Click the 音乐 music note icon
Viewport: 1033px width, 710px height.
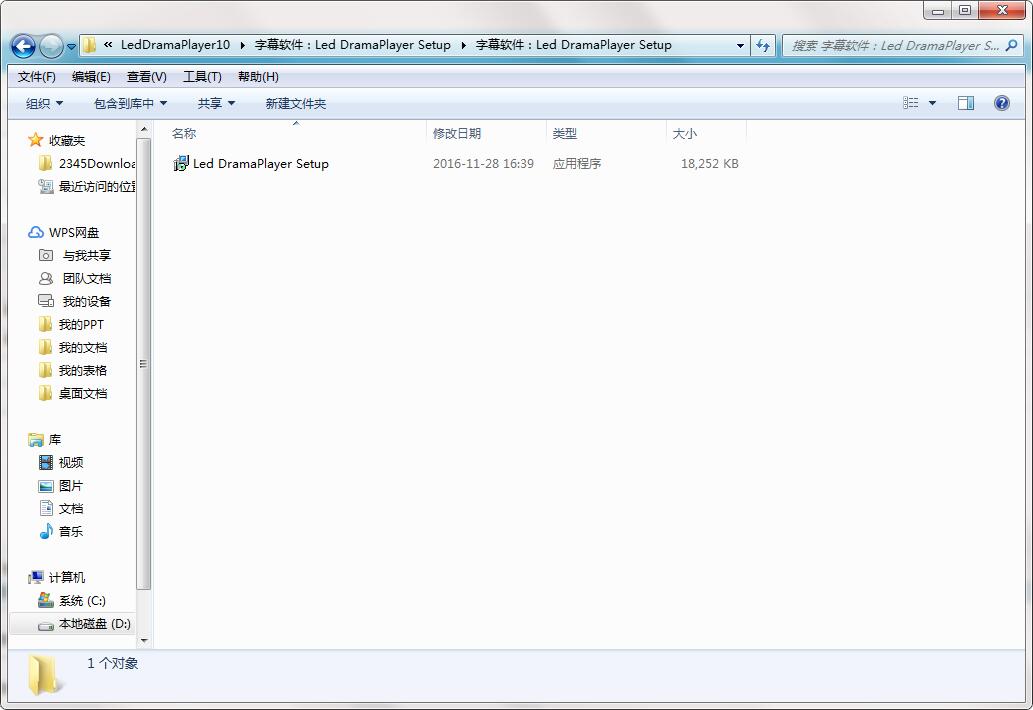click(x=46, y=532)
